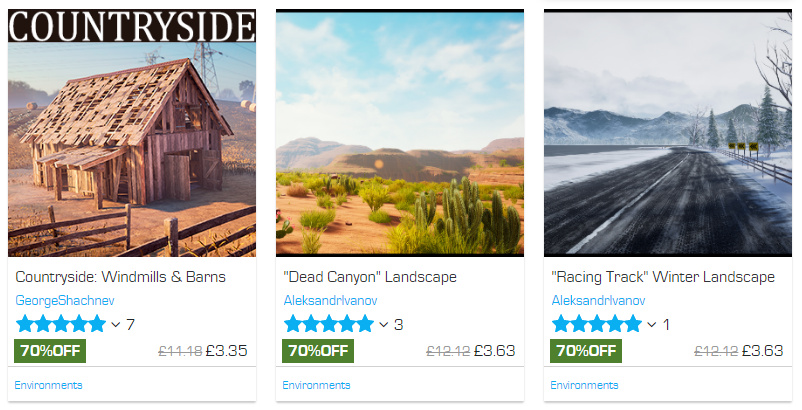Open "Dead Canyon" Landscape title link
This screenshot has width=802, height=410.
(370, 277)
